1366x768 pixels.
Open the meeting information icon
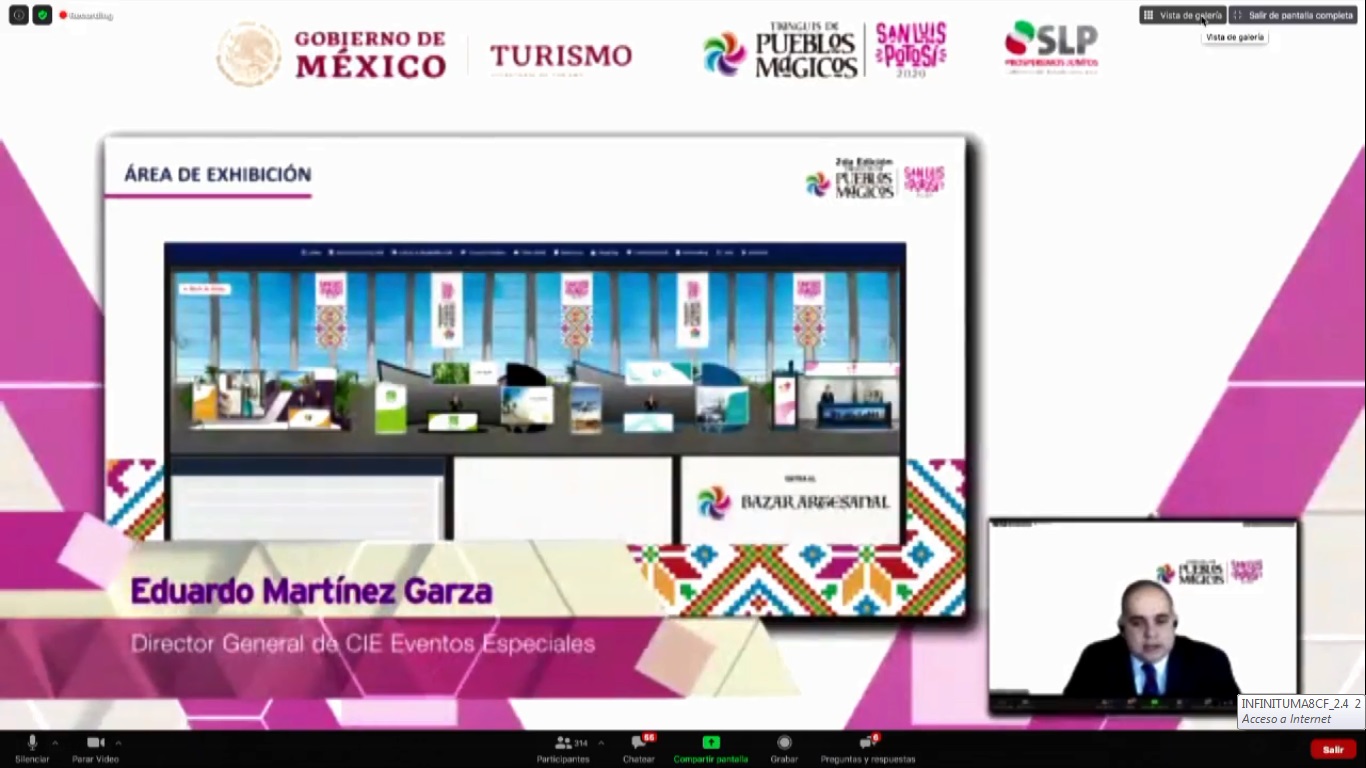tap(18, 15)
